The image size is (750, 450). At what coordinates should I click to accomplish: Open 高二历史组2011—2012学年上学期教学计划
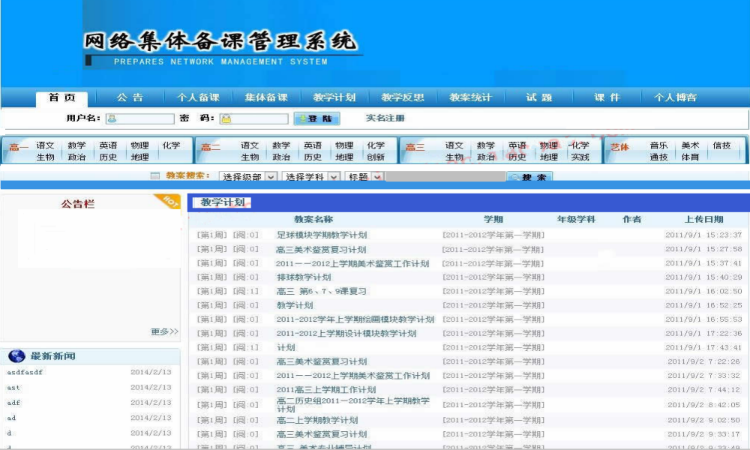(x=353, y=405)
